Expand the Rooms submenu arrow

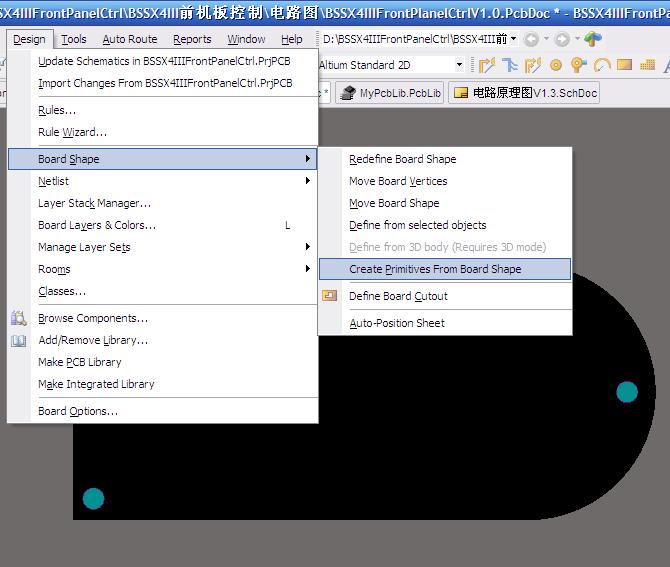coord(308,269)
